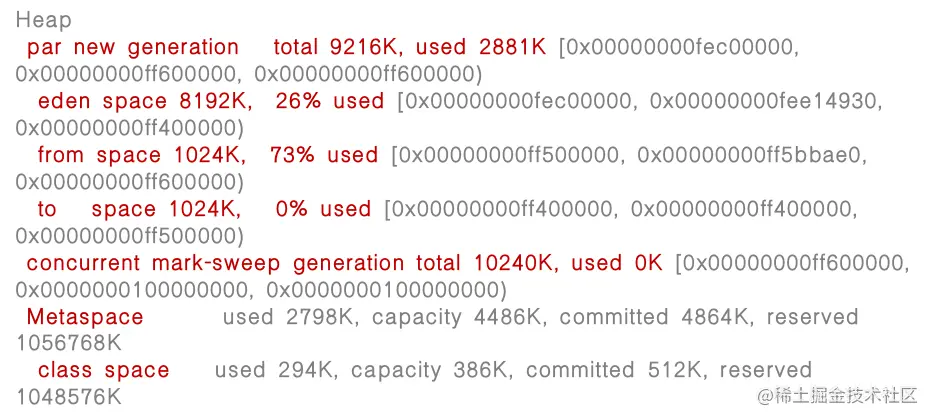The width and height of the screenshot is (932, 420).
Task: Click the "Heap" heading text
Action: [43, 20]
